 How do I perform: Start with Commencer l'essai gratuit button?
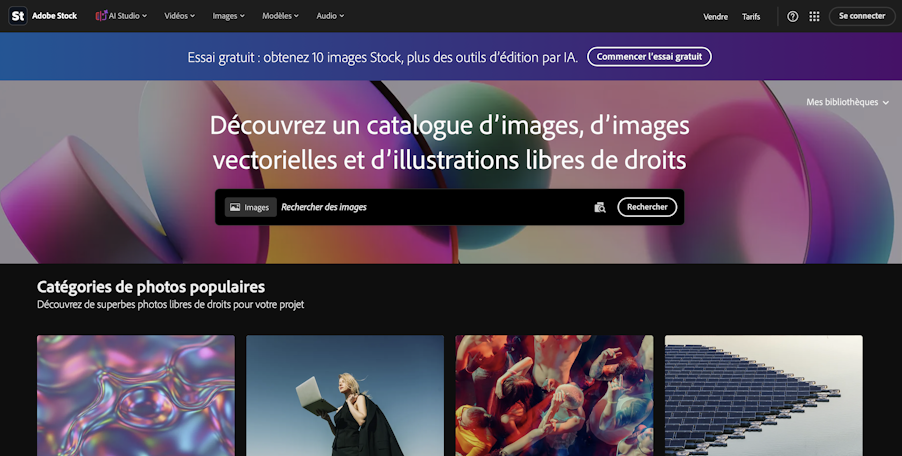(x=649, y=56)
